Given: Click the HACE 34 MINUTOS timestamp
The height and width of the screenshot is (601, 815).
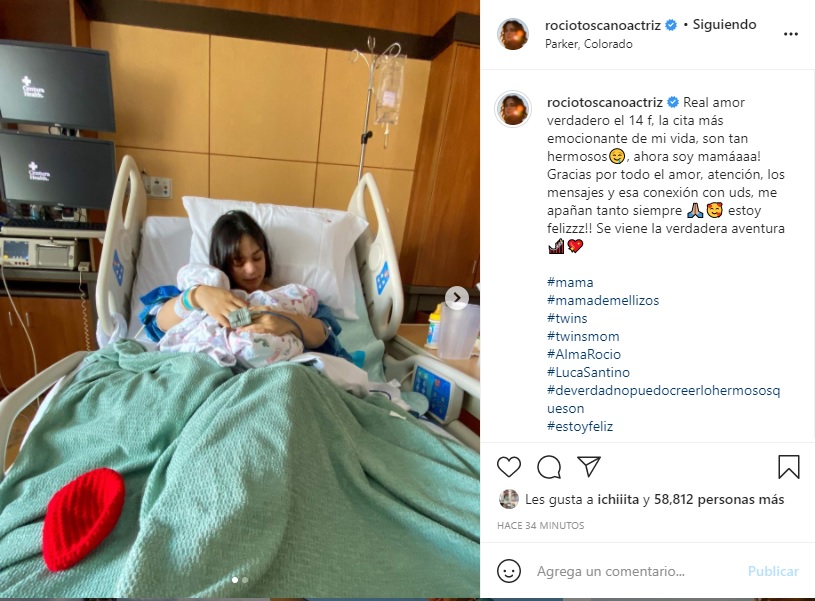Looking at the screenshot, I should click(541, 526).
